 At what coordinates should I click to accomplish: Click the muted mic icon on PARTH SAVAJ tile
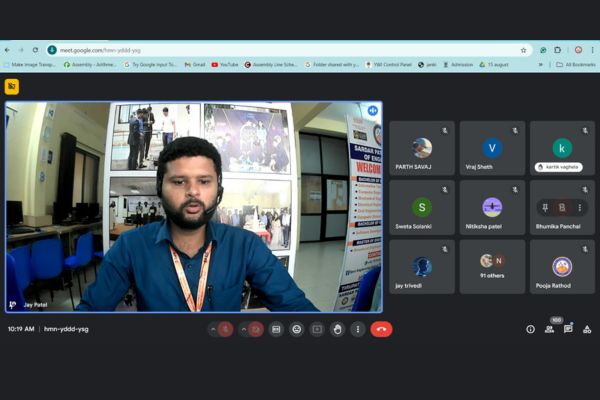pyautogui.click(x=445, y=131)
